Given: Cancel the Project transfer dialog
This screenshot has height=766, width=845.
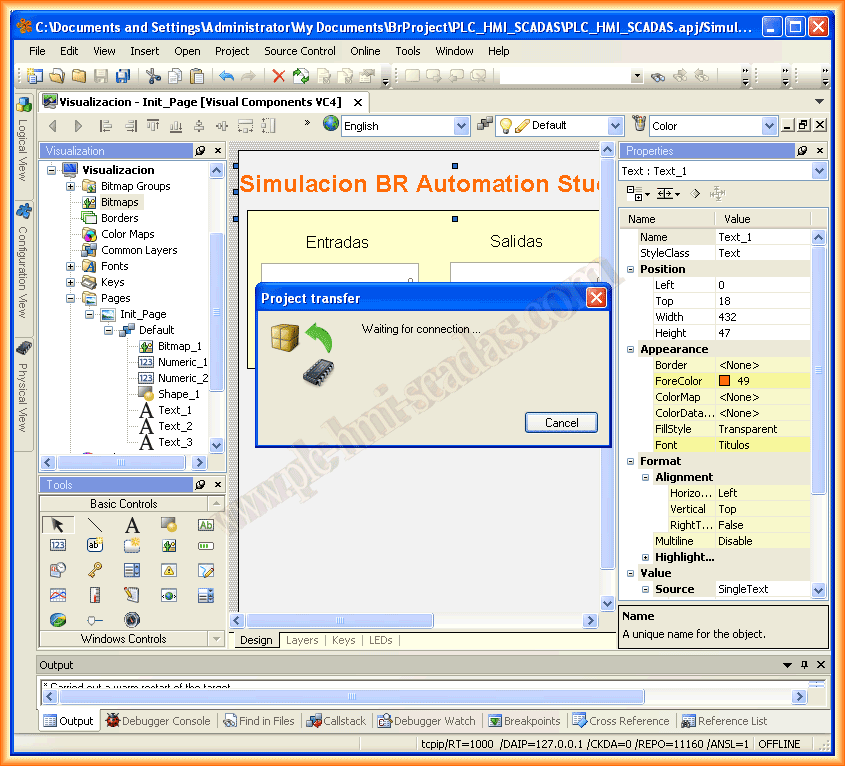Looking at the screenshot, I should [x=561, y=423].
